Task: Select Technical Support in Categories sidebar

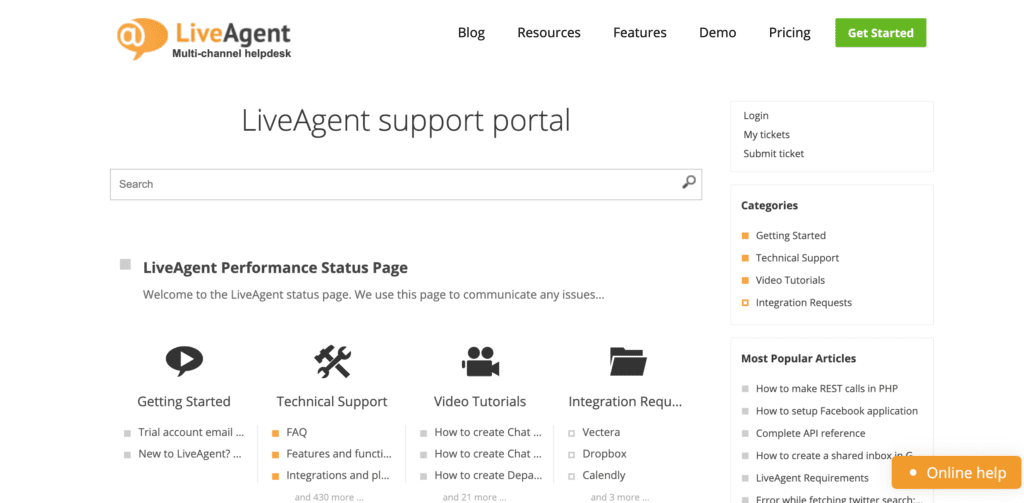Action: tap(797, 257)
